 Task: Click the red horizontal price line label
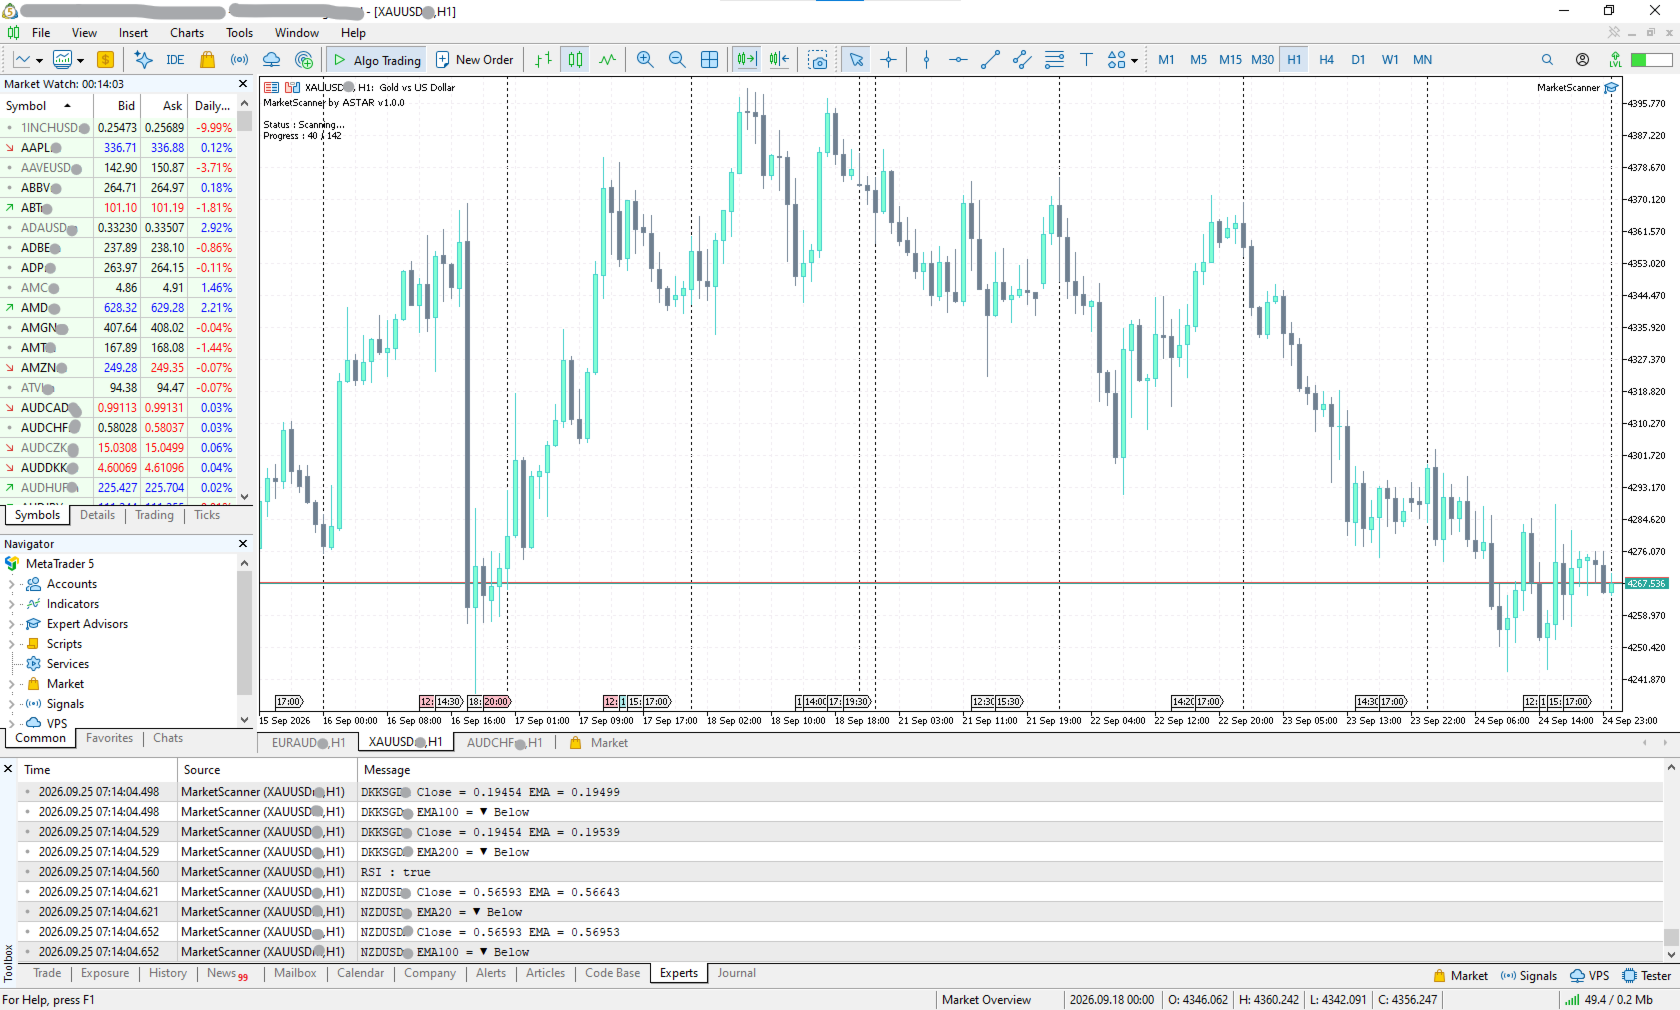[1646, 583]
